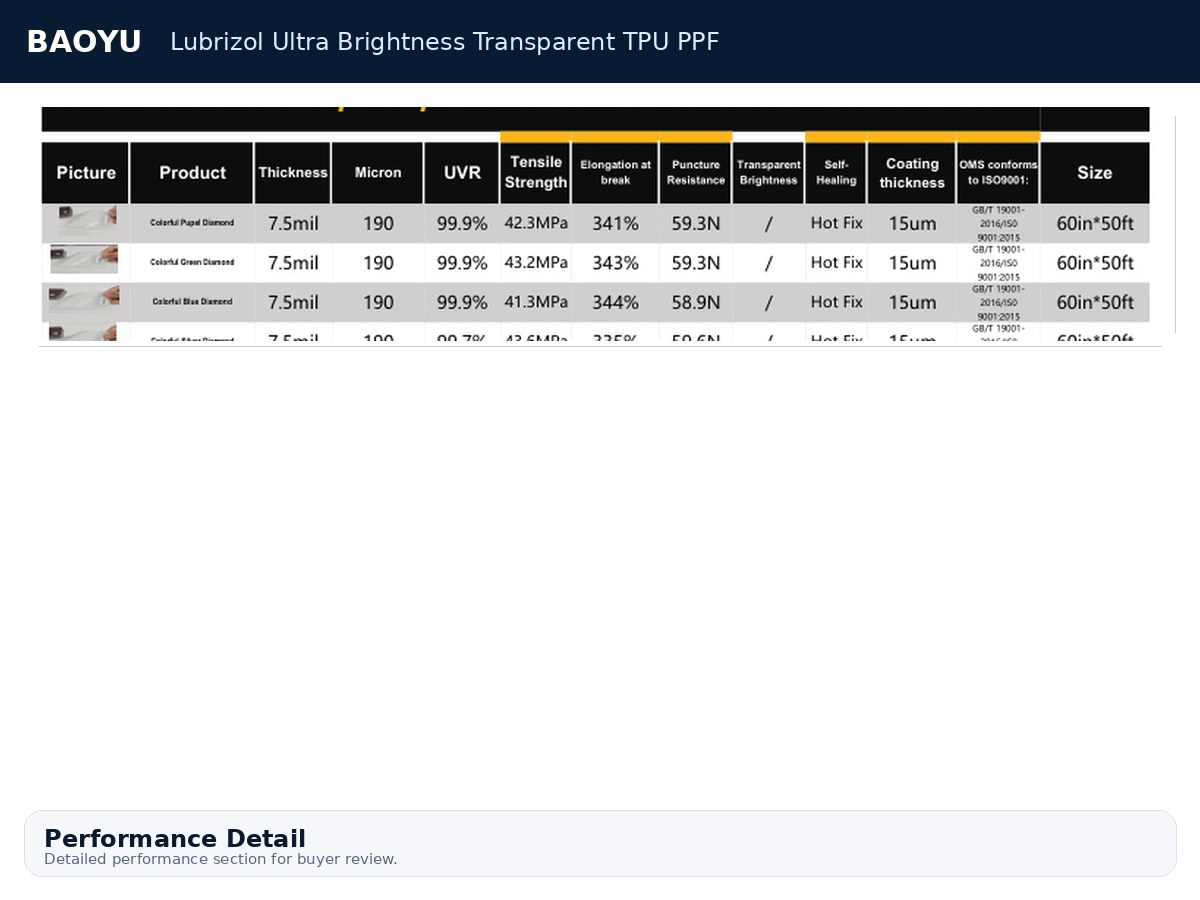Click 7.5mil in Colorful Blue Diamond row

[x=293, y=302]
